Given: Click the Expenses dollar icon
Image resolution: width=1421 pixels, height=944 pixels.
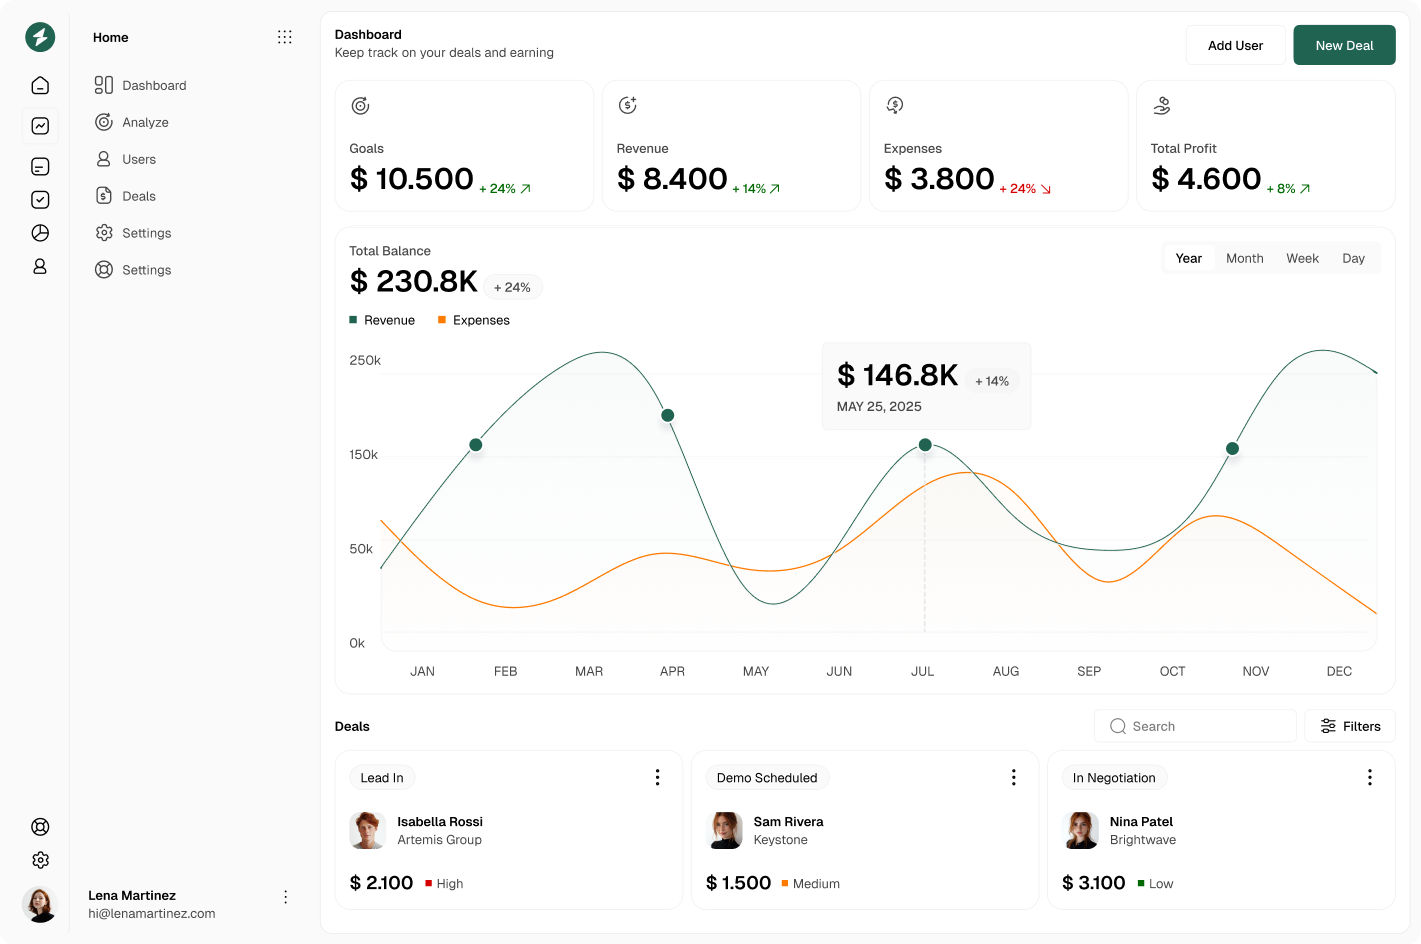Looking at the screenshot, I should pos(895,105).
